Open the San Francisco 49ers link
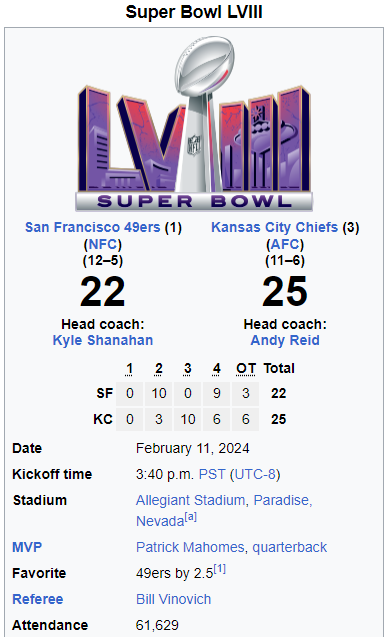Image resolution: width=390 pixels, height=637 pixels. coord(93,227)
